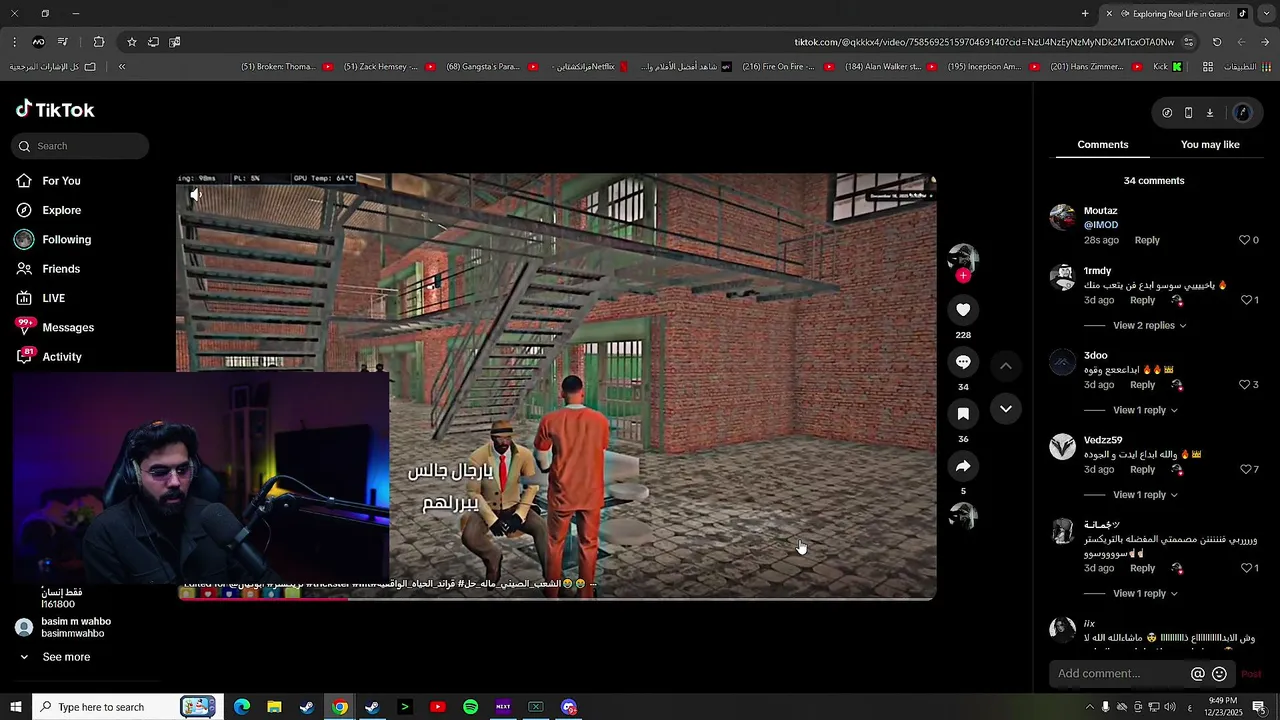The height and width of the screenshot is (720, 1280).
Task: Expand View 1 reply under 3doo
Action: pyautogui.click(x=1145, y=410)
